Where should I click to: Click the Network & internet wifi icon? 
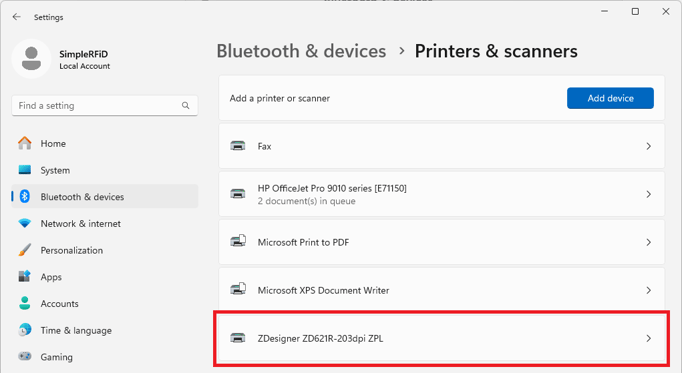click(25, 223)
